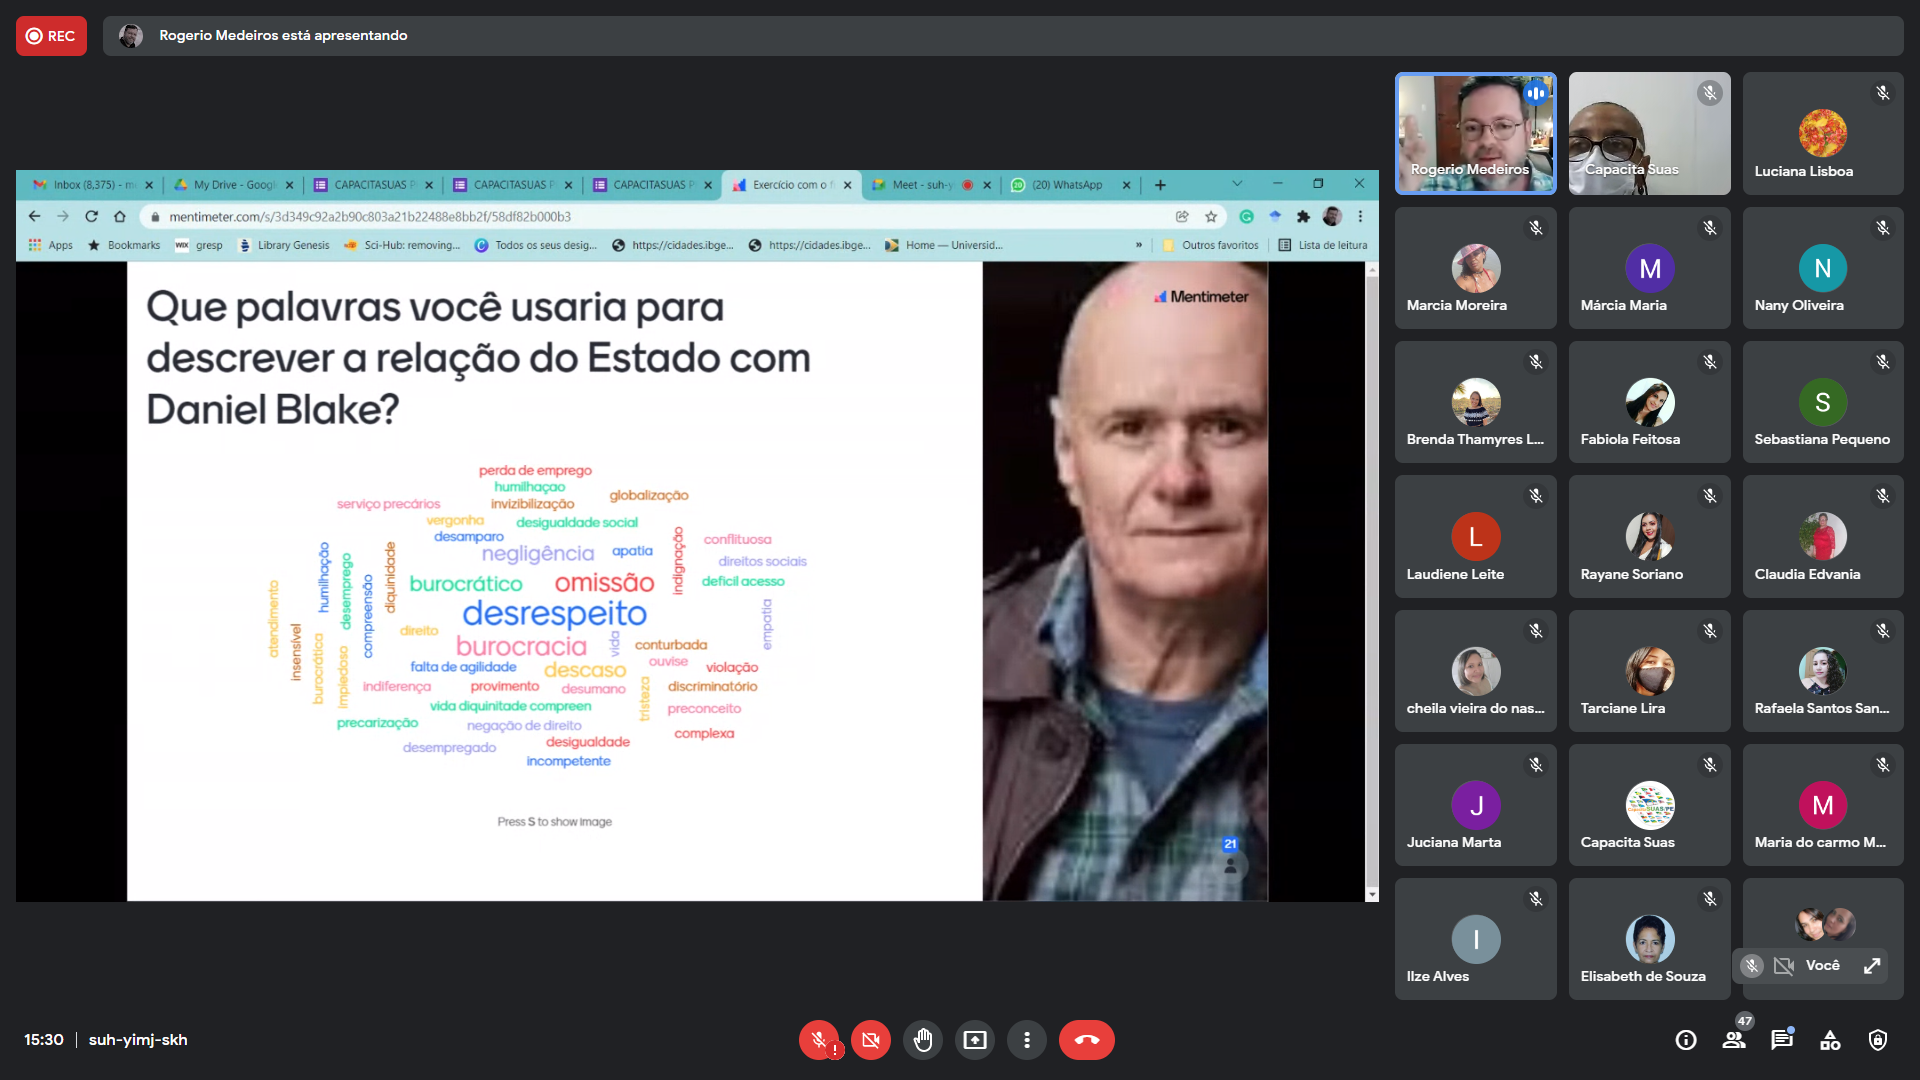
Task: Show everyone participants panel
Action: coord(1734,1040)
